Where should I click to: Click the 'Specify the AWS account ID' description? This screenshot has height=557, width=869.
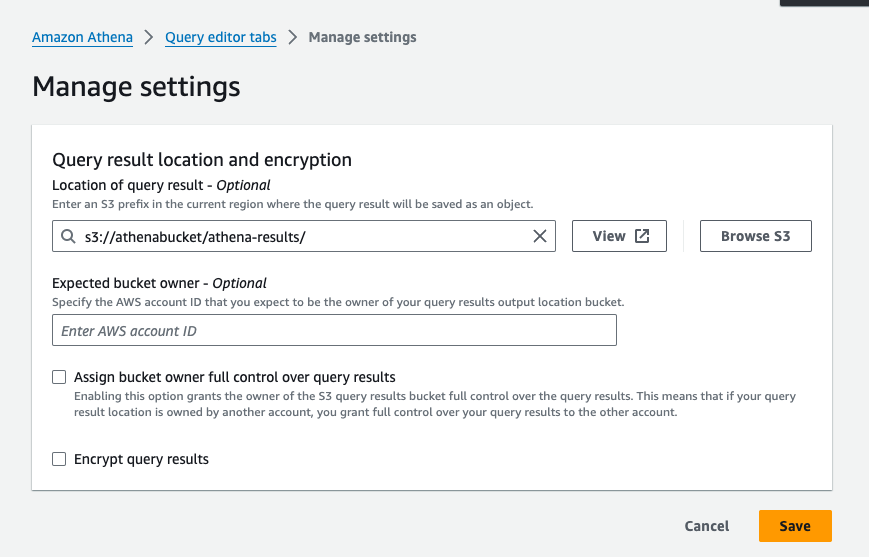click(x=338, y=302)
